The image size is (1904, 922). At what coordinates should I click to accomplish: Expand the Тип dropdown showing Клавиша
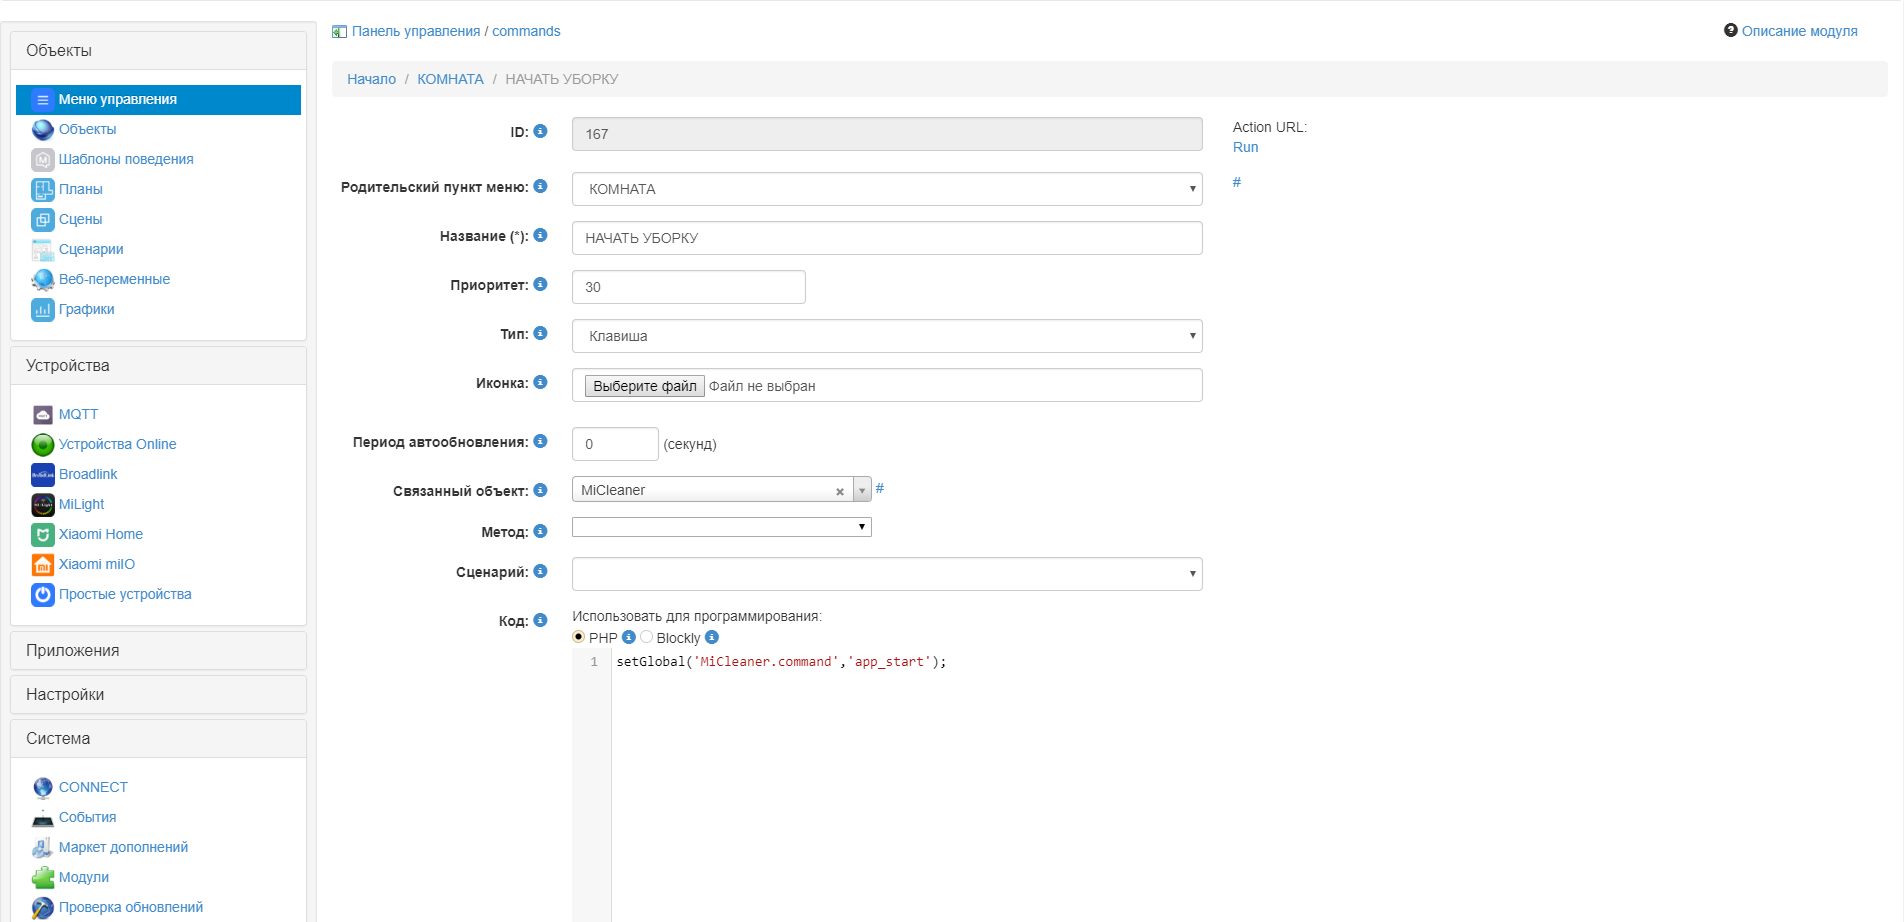point(886,336)
